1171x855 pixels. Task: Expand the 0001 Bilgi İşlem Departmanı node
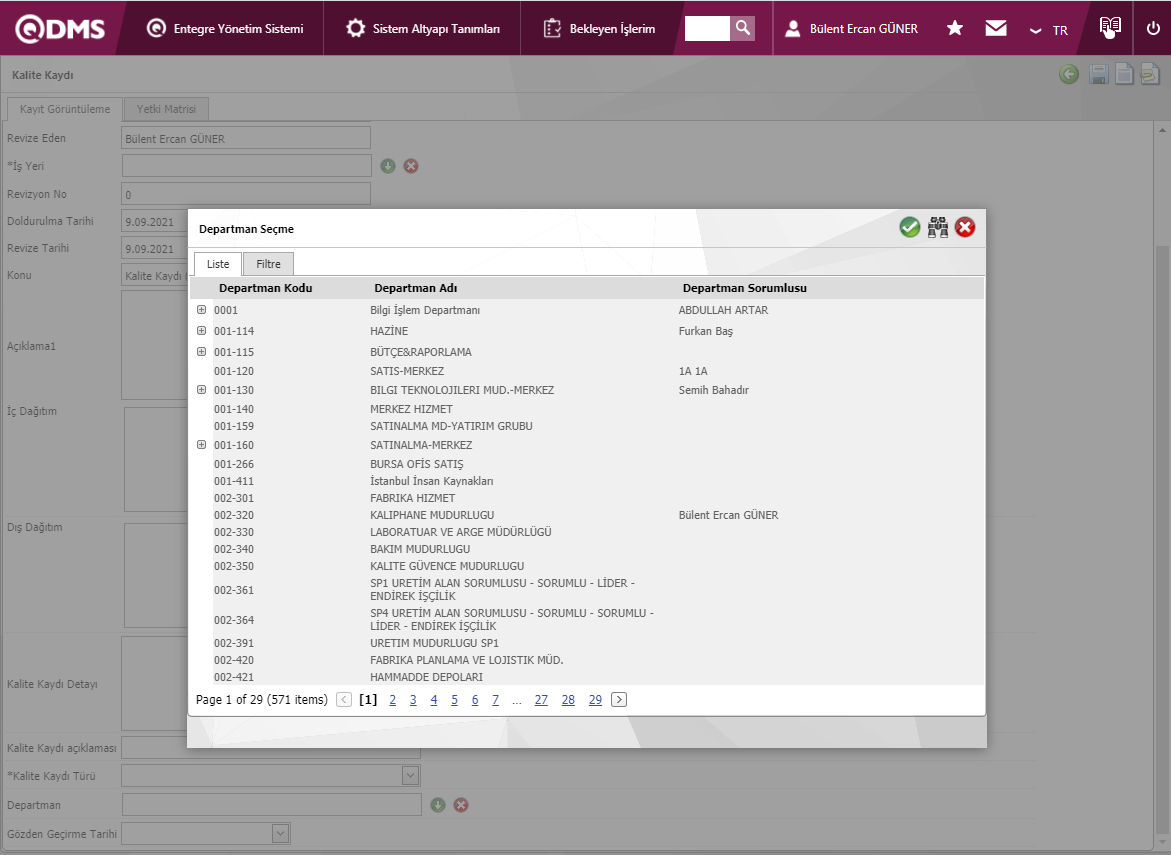click(202, 310)
